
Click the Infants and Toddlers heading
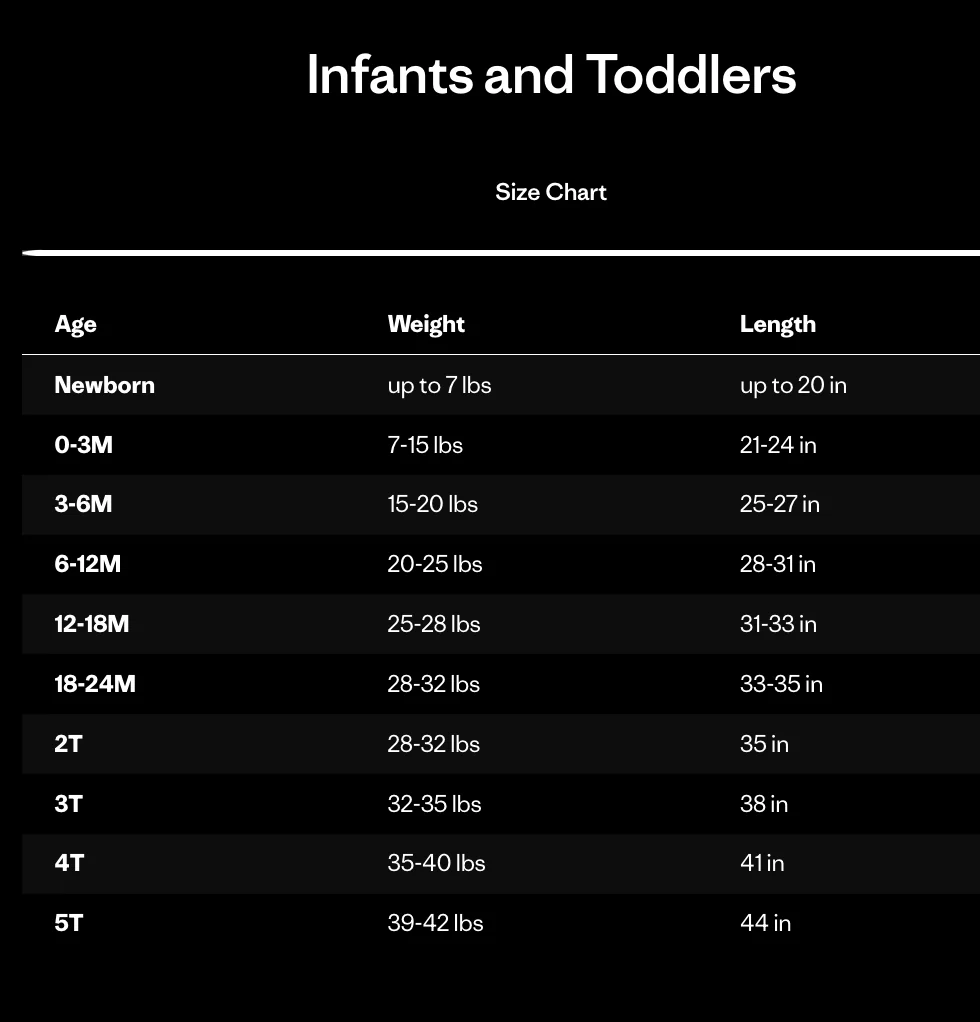pos(551,75)
